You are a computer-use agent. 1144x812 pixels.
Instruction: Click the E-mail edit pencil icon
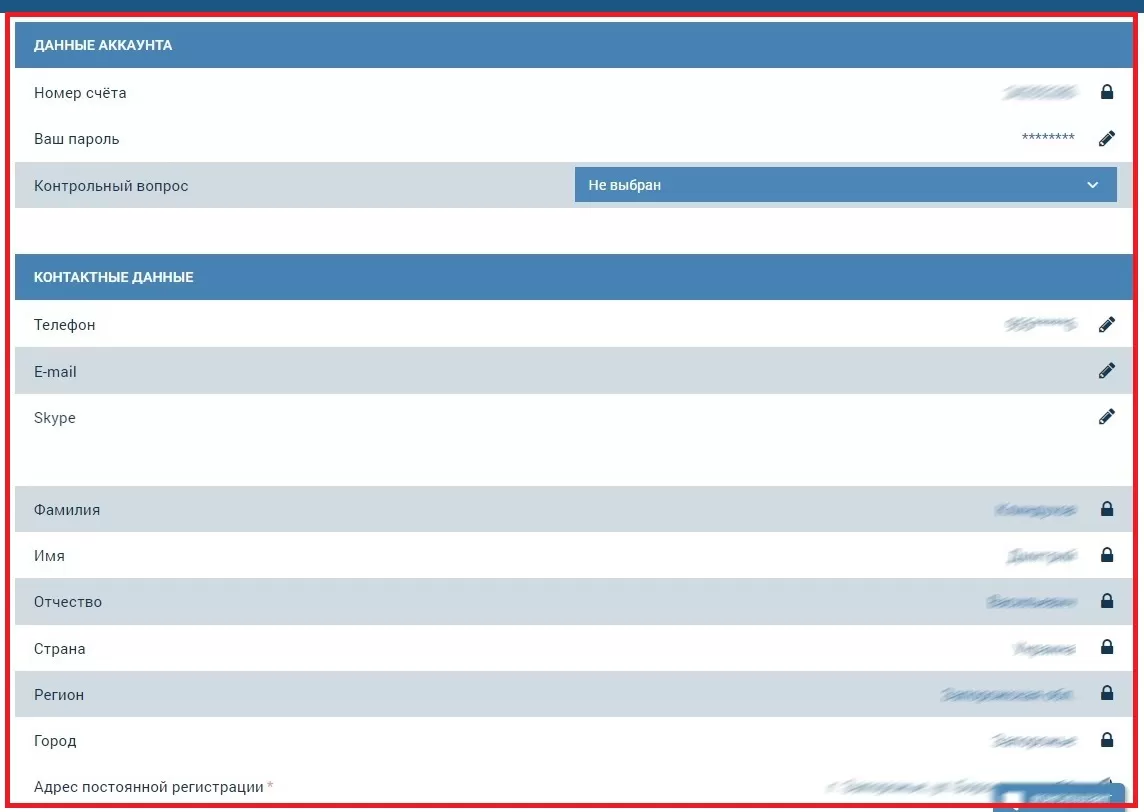point(1106,371)
